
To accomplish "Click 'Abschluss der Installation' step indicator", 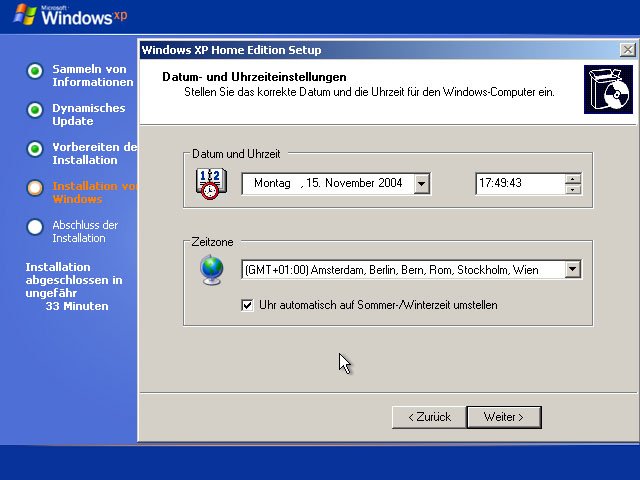I will 35,227.
